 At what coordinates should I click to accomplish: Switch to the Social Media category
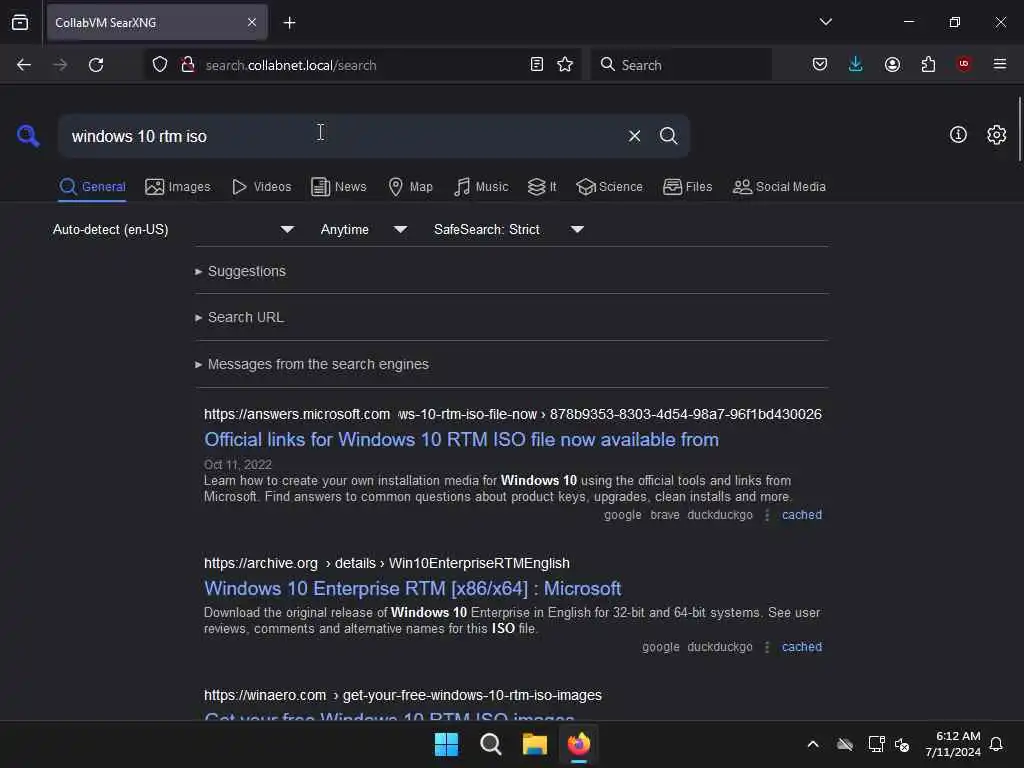pyautogui.click(x=779, y=187)
